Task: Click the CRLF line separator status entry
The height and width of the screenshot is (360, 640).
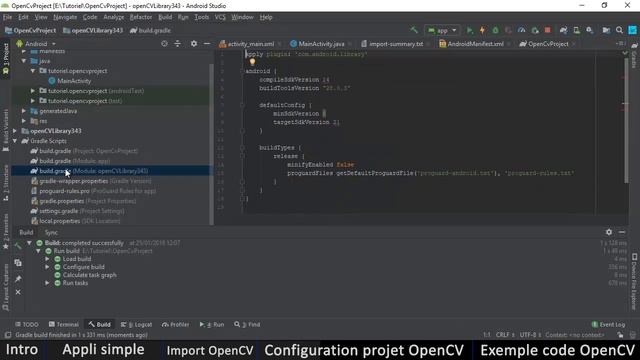Action: tap(505, 335)
